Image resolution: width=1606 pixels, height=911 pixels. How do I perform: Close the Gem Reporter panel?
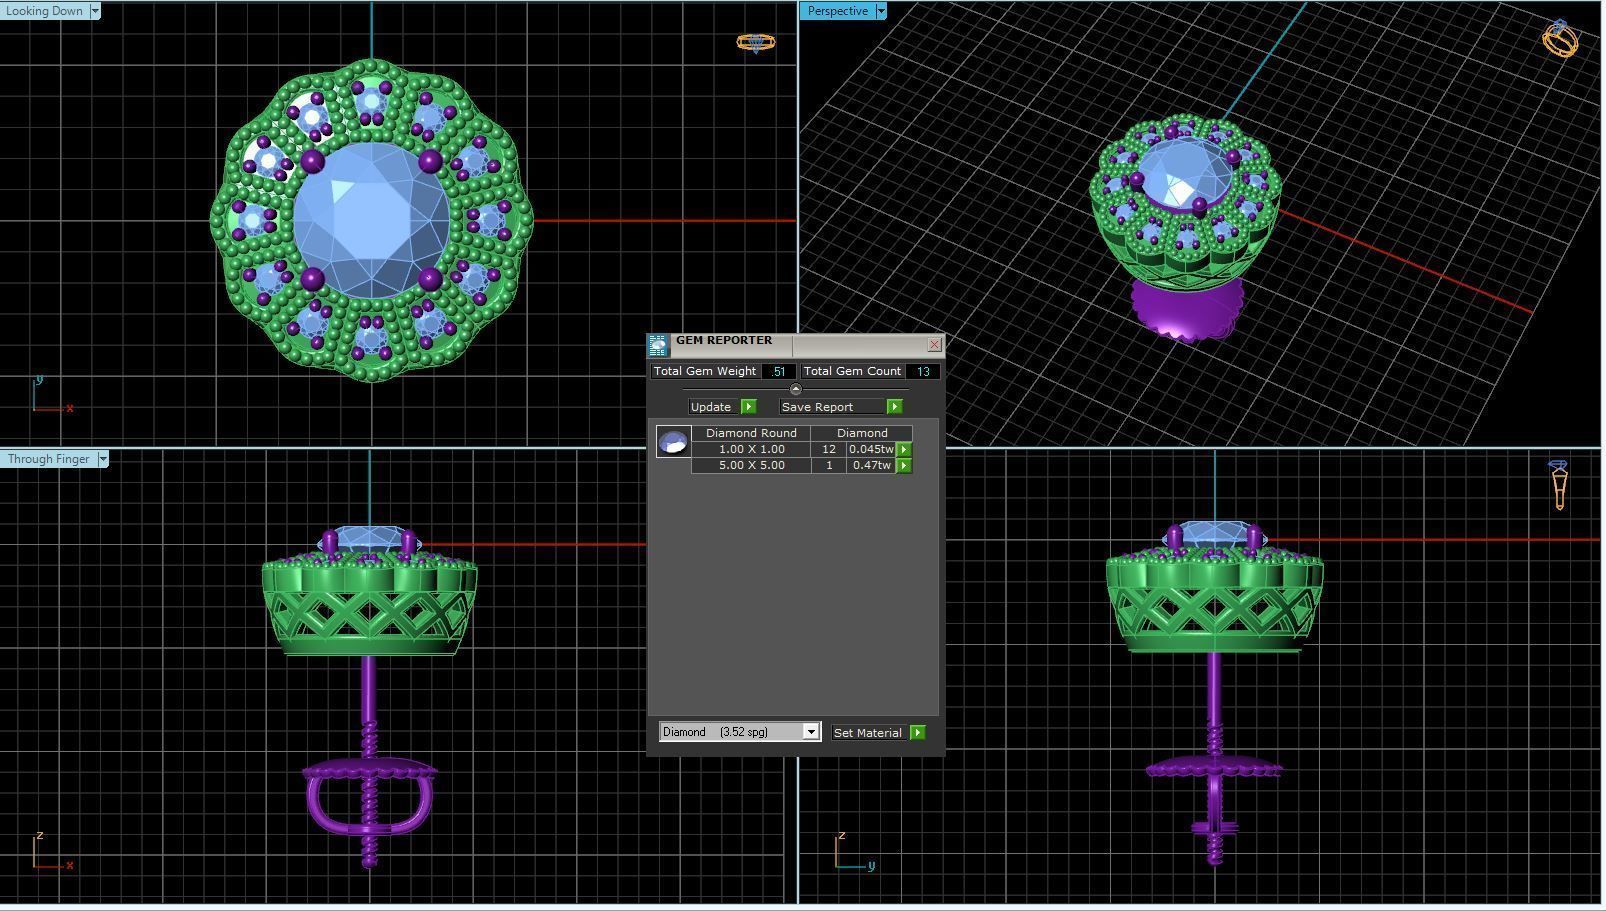click(x=934, y=345)
